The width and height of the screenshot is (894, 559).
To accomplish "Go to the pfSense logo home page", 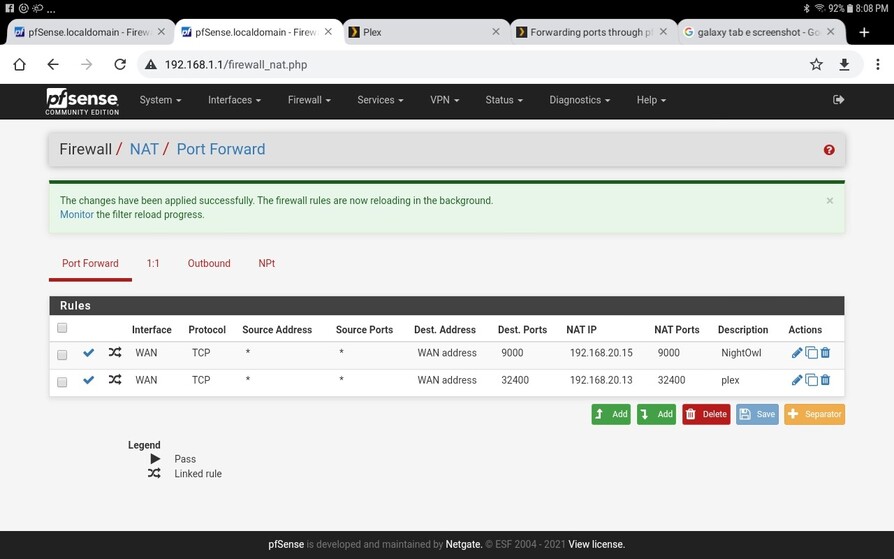I will point(82,102).
